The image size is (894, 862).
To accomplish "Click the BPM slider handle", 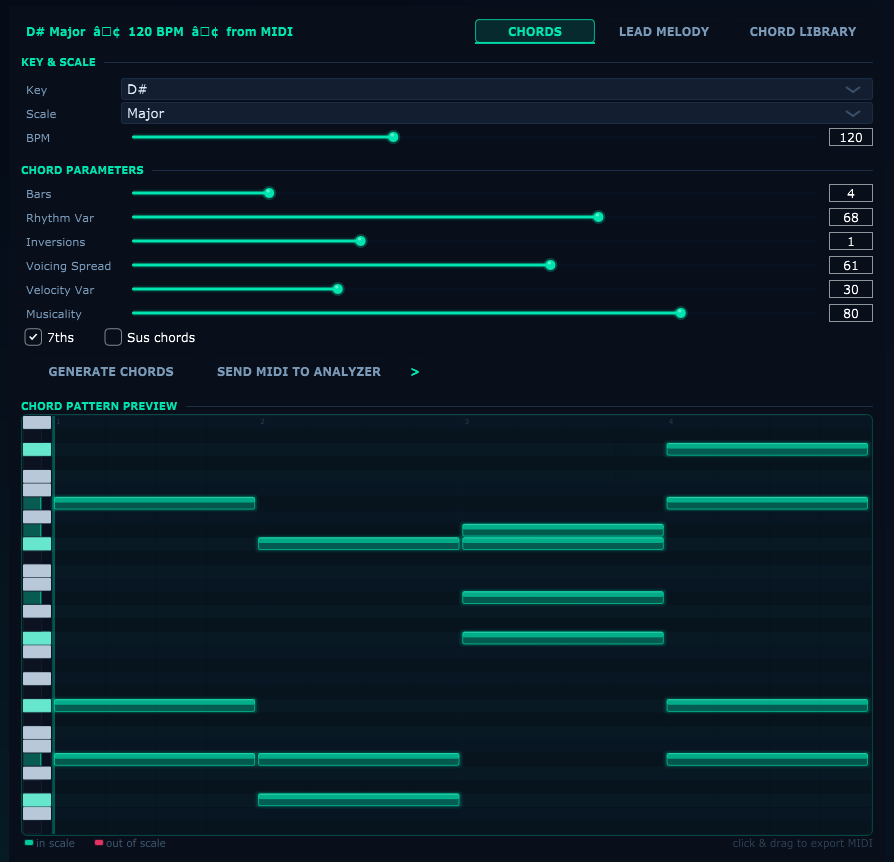I will coord(393,137).
